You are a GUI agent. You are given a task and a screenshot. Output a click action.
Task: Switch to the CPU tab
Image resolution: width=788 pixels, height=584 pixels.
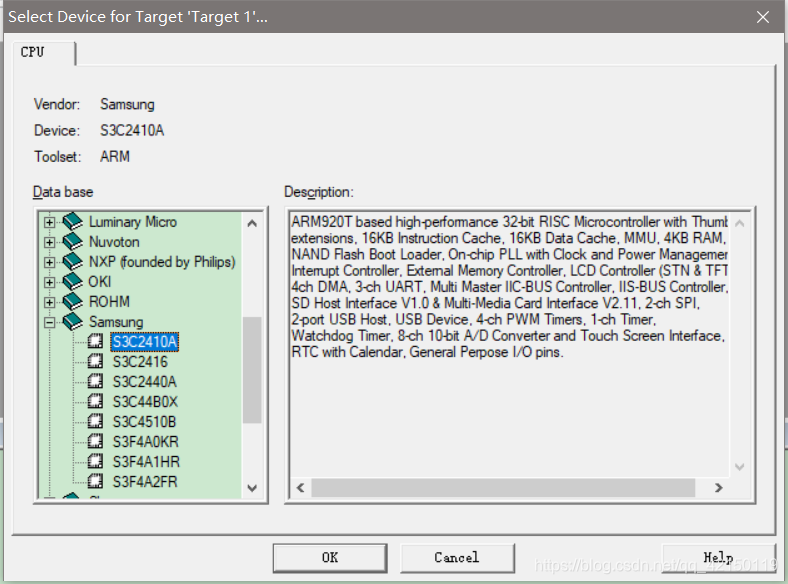click(x=44, y=52)
